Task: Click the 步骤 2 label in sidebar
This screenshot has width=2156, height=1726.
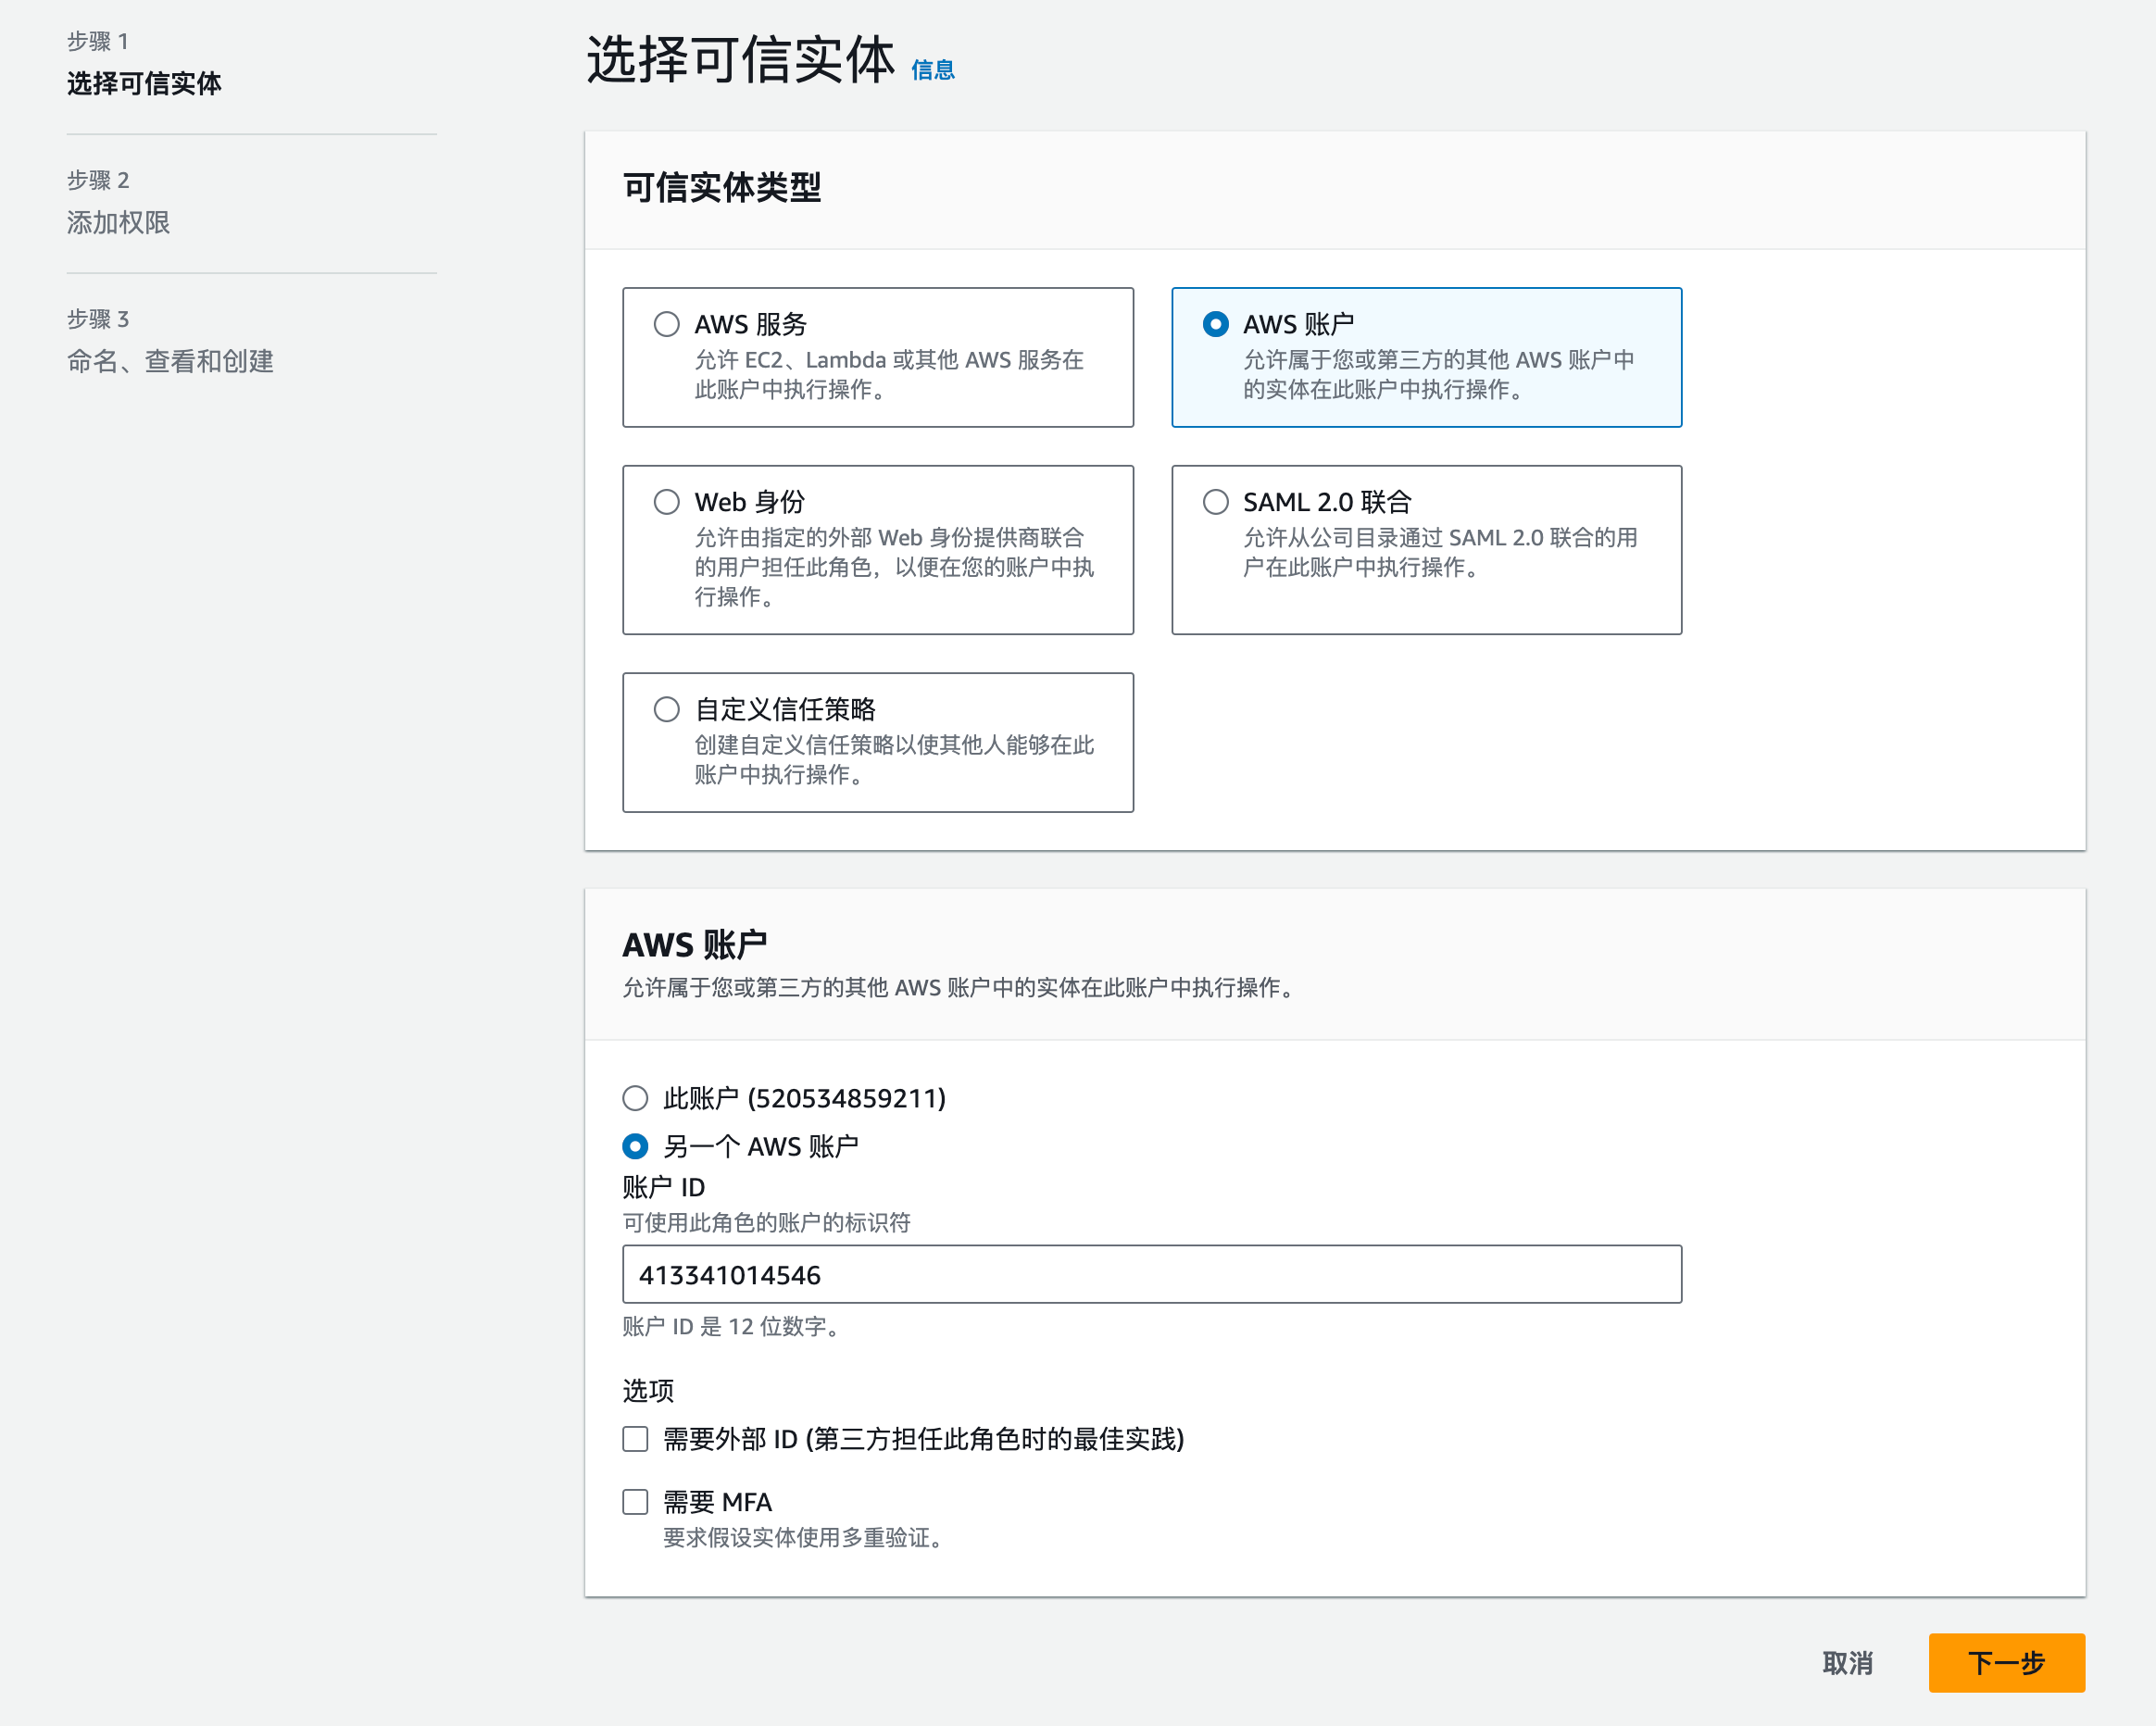Action: coord(98,180)
